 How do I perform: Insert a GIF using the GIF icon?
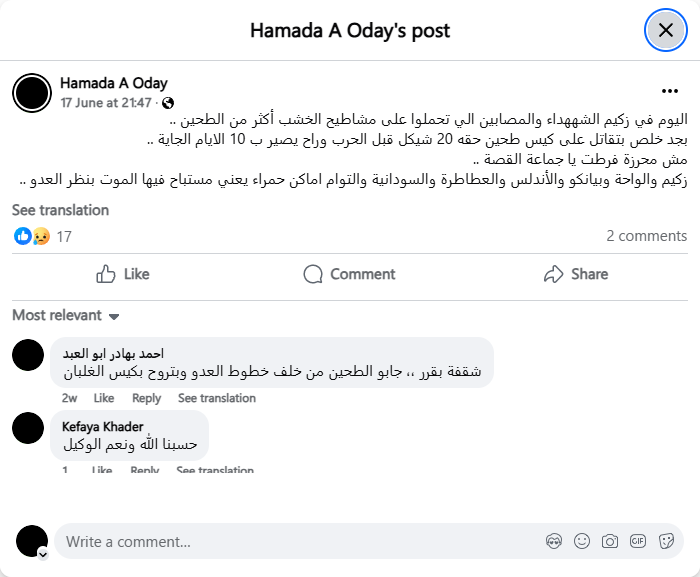pyautogui.click(x=638, y=541)
